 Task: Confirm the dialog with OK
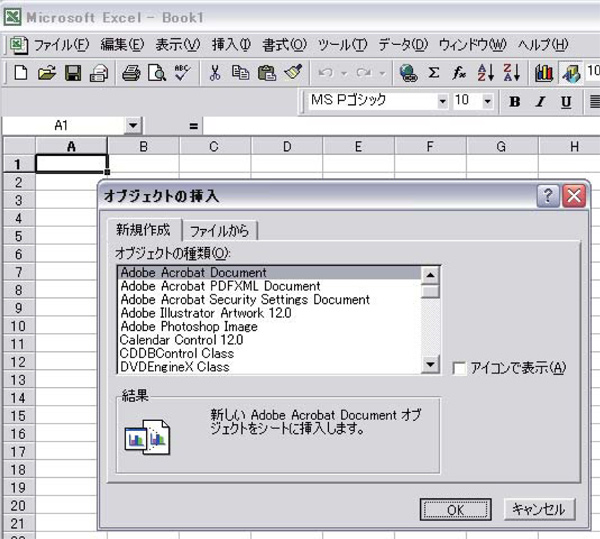click(x=455, y=510)
